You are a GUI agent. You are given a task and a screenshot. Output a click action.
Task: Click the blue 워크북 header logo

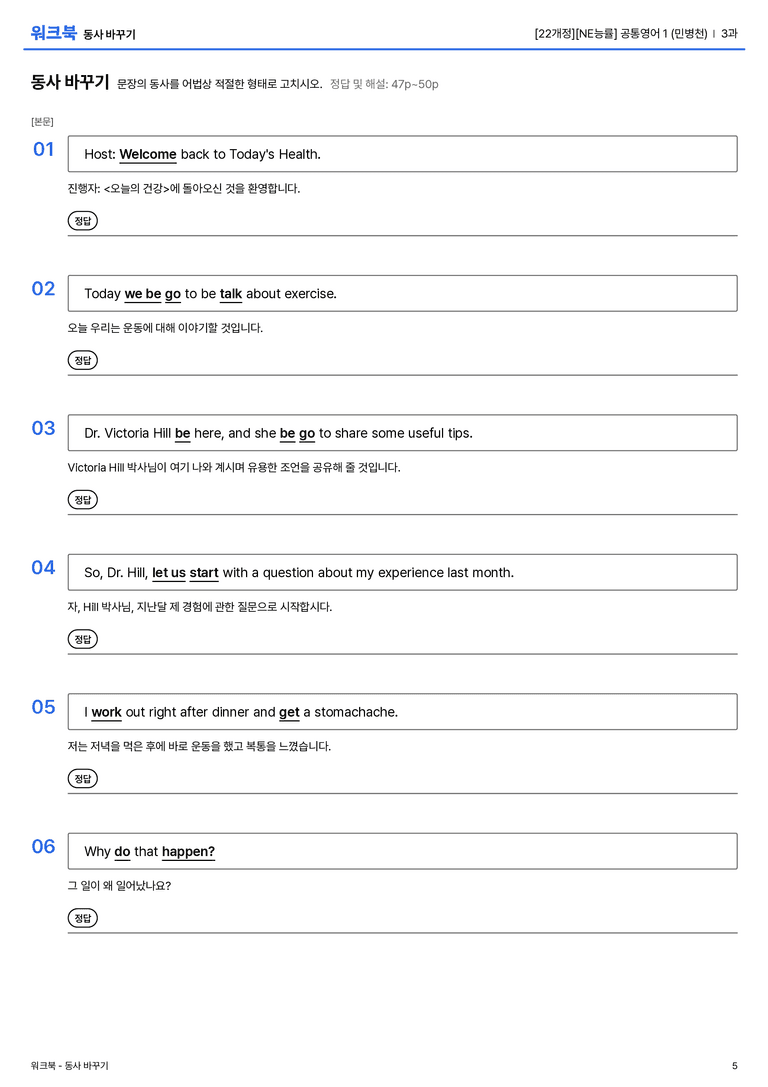pos(53,33)
